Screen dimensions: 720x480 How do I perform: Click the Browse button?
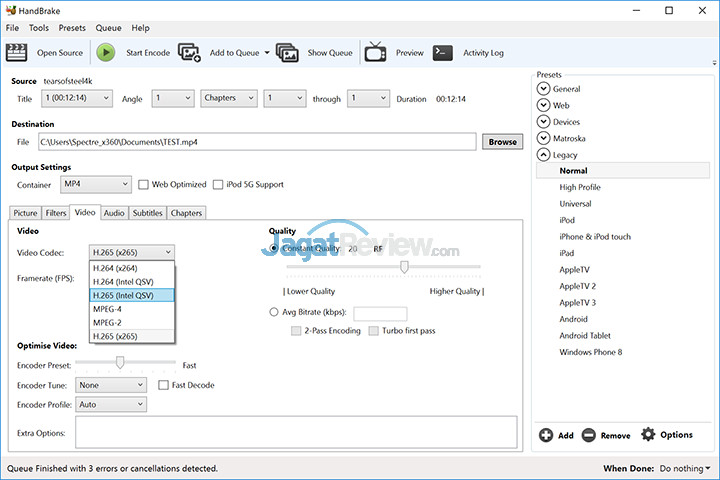point(502,142)
